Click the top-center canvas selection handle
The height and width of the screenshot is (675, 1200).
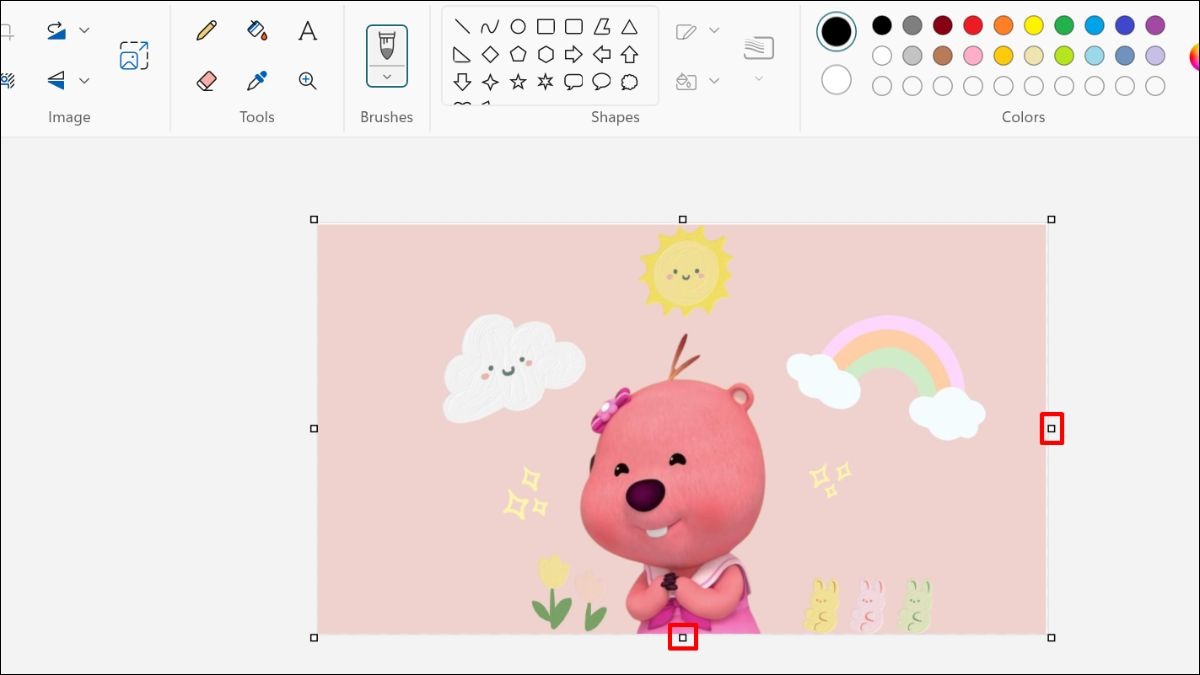(683, 219)
